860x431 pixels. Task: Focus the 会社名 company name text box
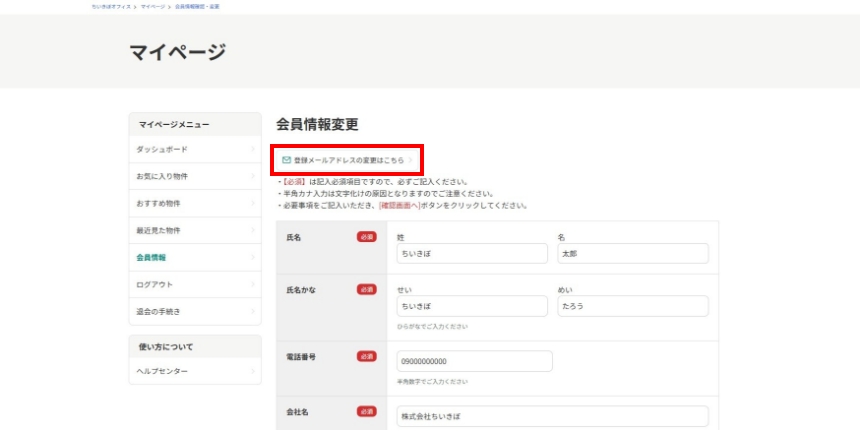551,416
